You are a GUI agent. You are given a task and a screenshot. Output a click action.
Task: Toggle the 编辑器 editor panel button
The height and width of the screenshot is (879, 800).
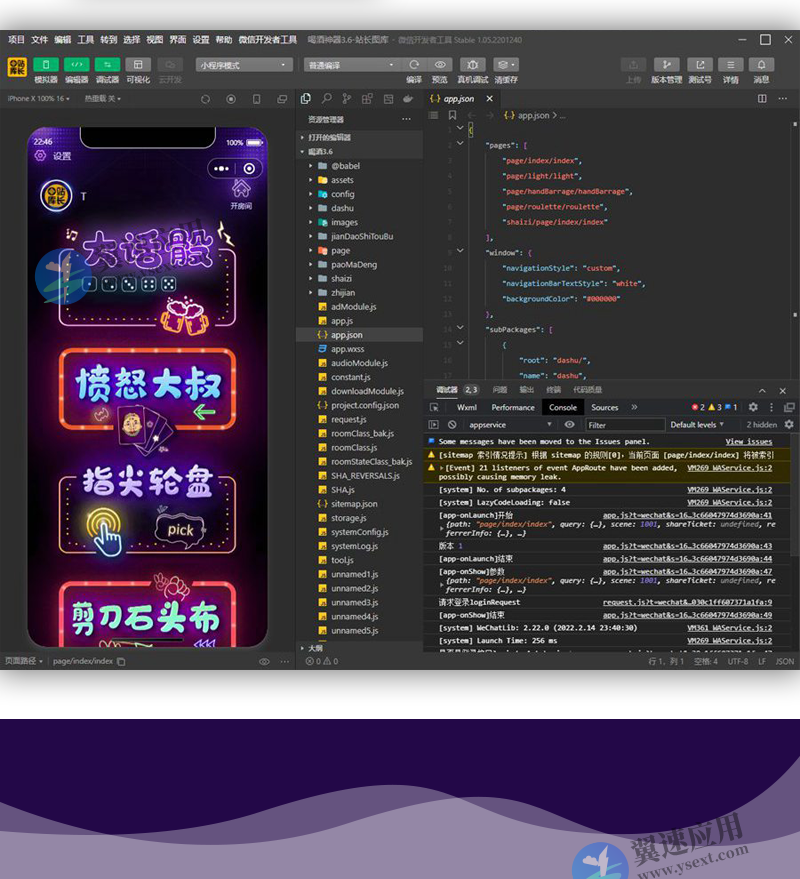pos(77,65)
